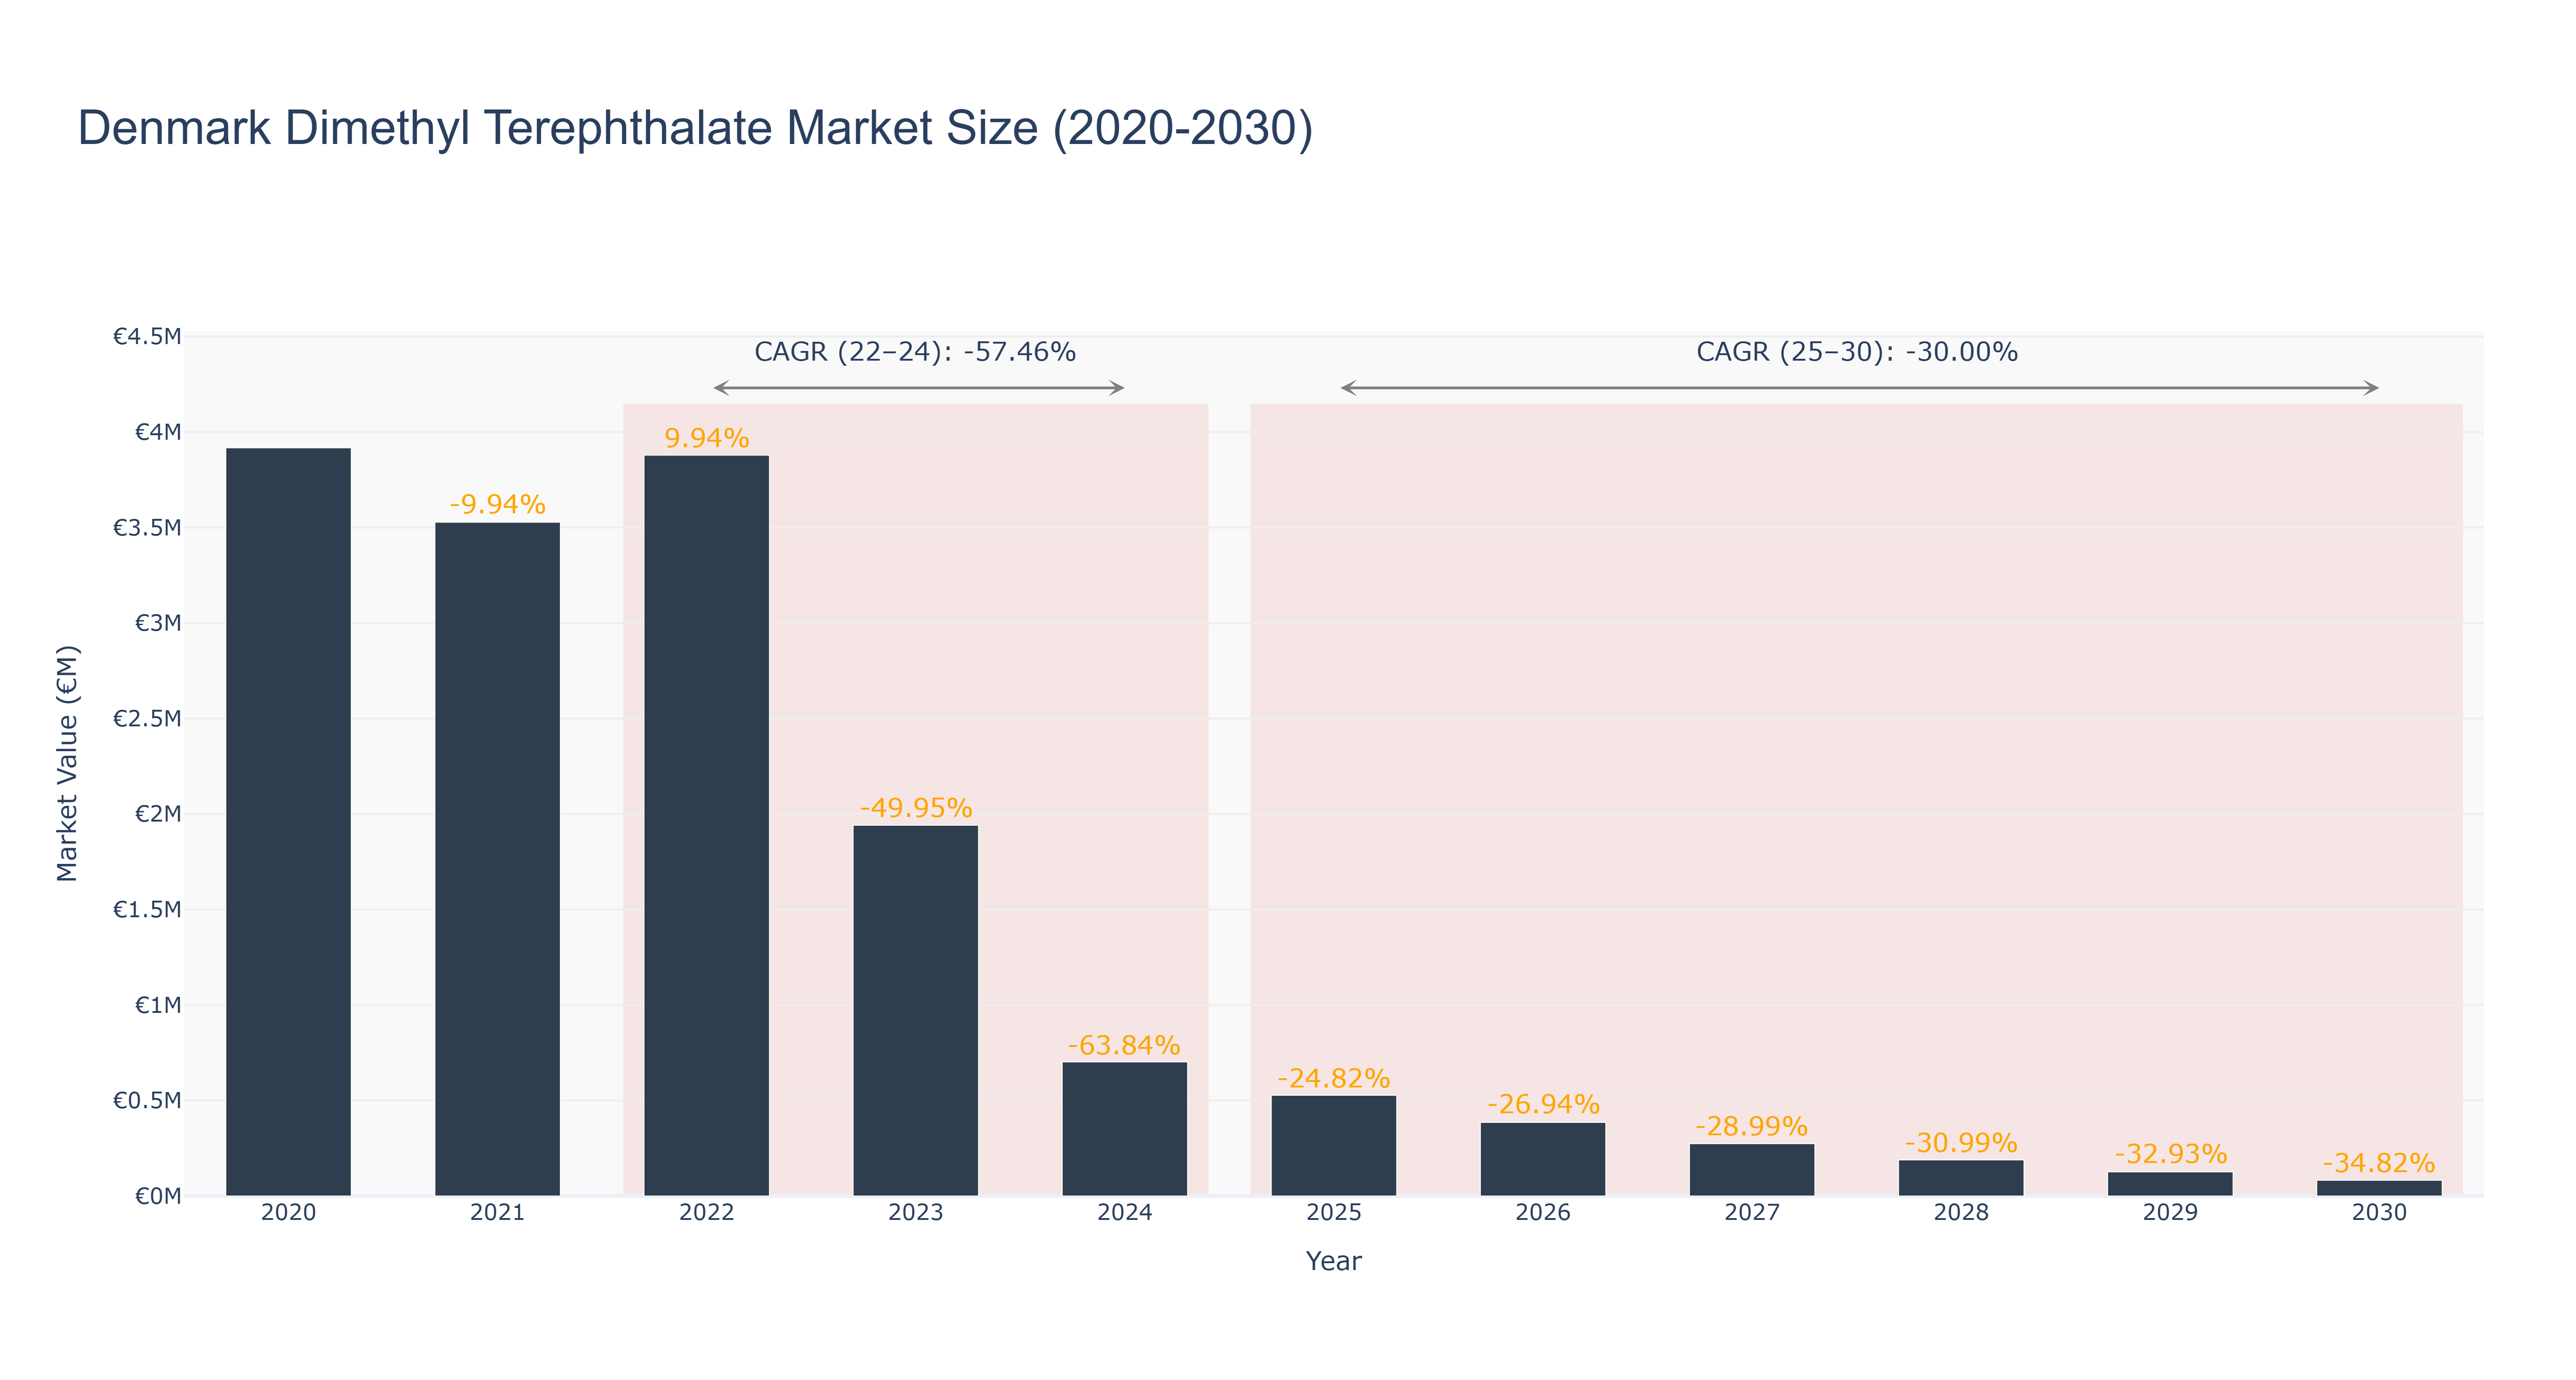This screenshot has height=1380, width=2576.
Task: Click 'CAGR (25–30): -30.00%' annotation
Action: tap(1857, 352)
